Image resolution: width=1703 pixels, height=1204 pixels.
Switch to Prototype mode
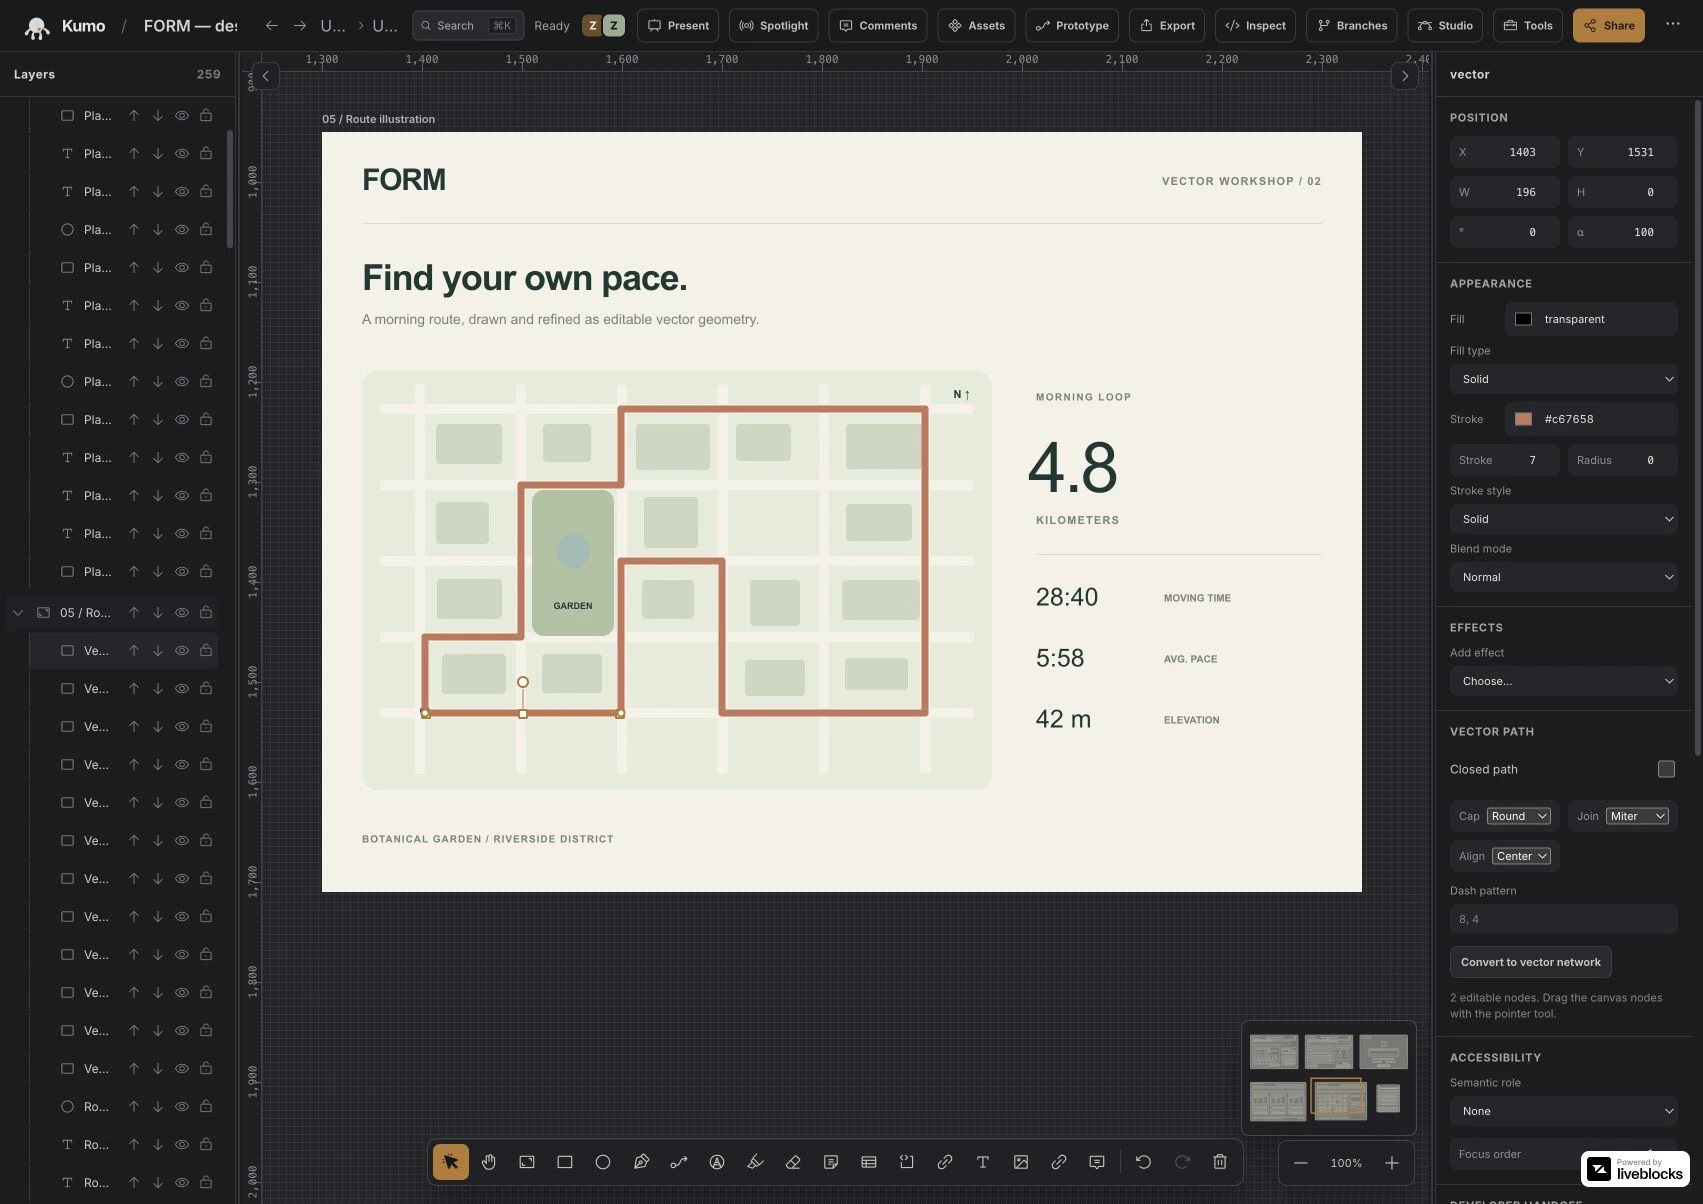[1072, 25]
